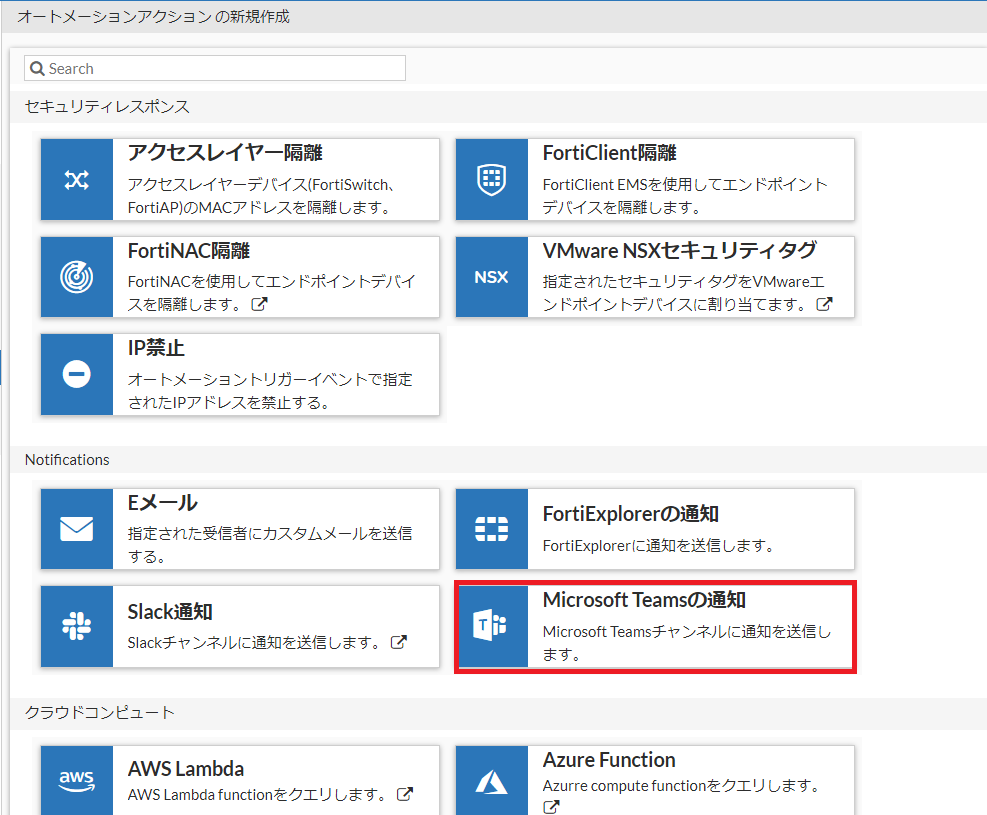Click the Microsoft Teams logo icon
The height and width of the screenshot is (815, 987).
click(490, 625)
